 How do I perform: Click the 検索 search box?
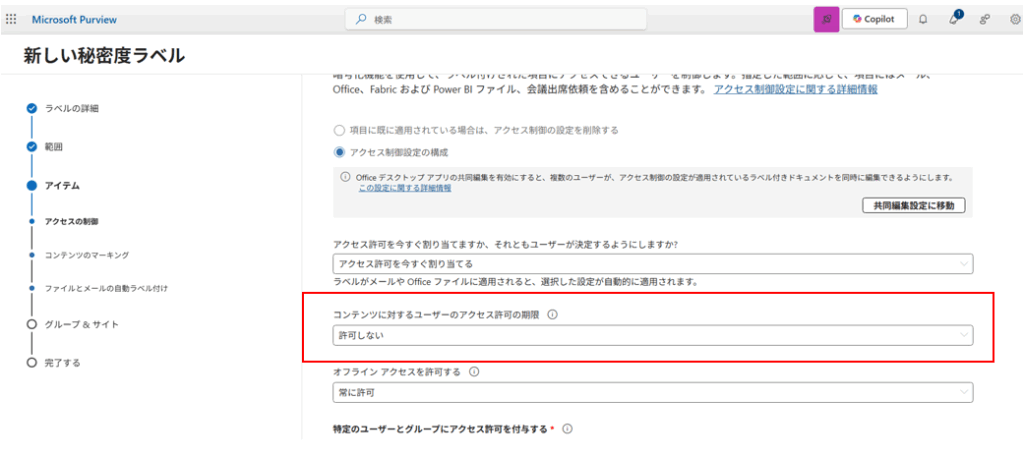(495, 19)
